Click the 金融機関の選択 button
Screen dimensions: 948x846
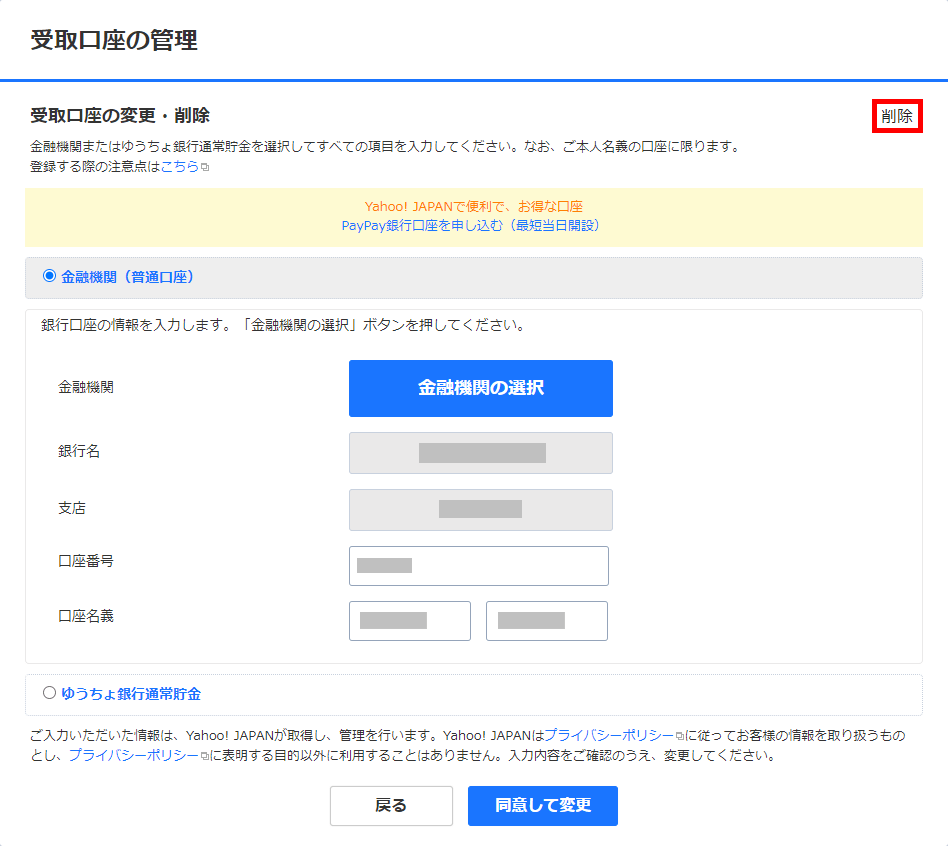(481, 388)
